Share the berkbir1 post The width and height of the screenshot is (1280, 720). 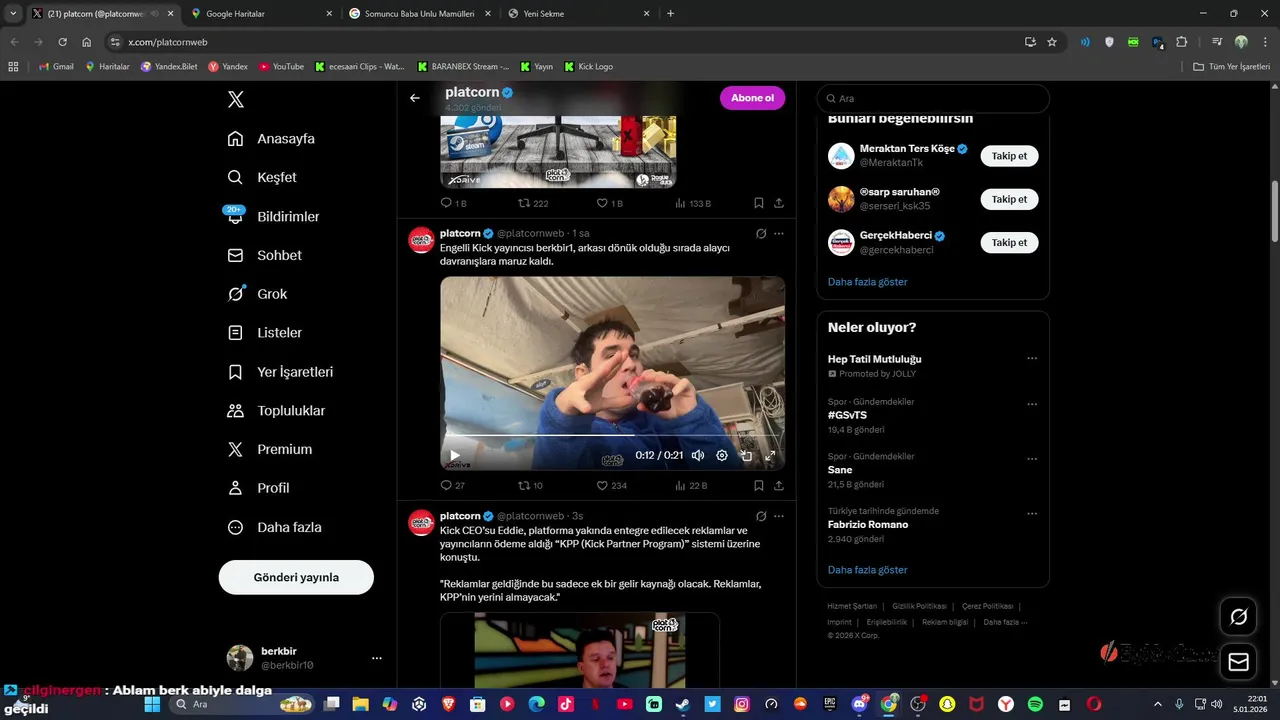click(x=779, y=485)
